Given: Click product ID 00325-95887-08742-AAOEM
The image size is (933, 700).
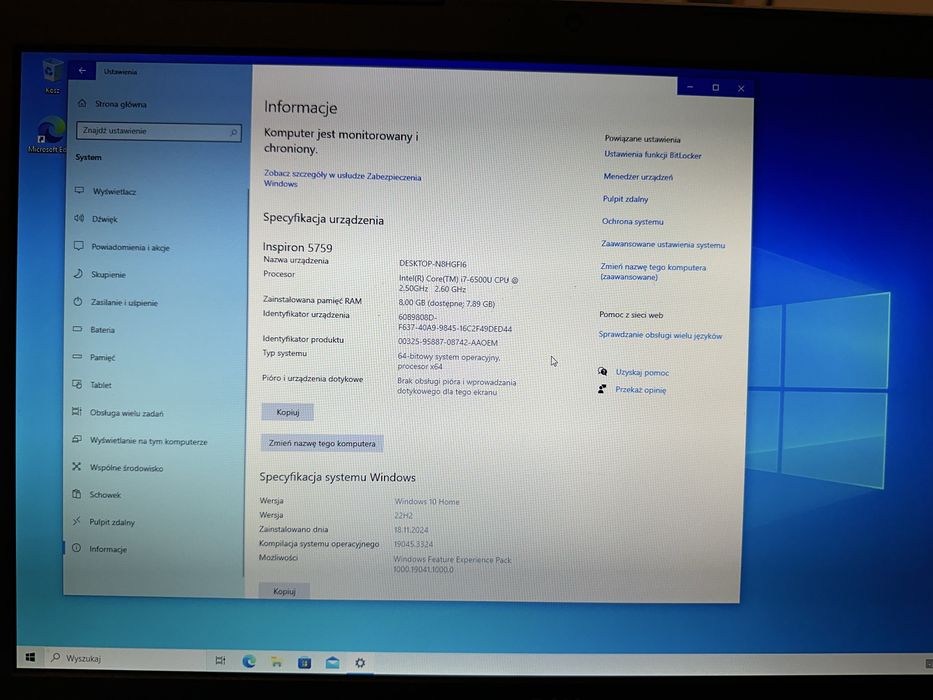Looking at the screenshot, I should click(447, 342).
